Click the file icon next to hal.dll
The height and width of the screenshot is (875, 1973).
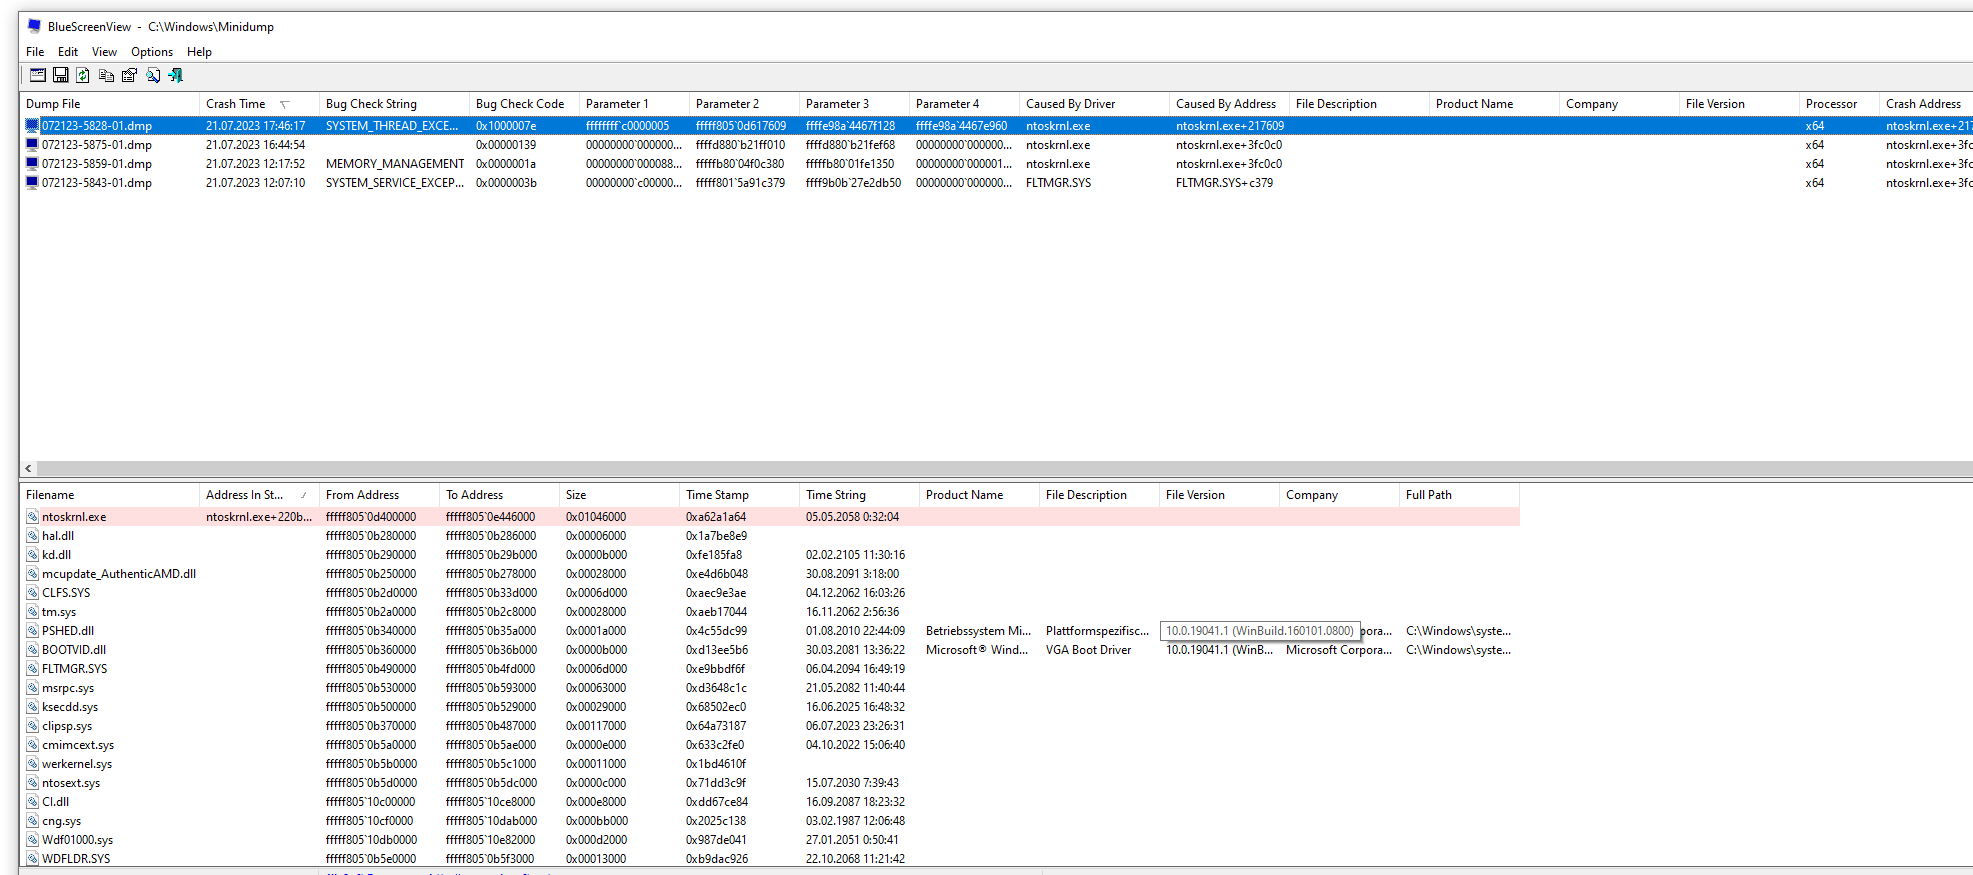[32, 536]
